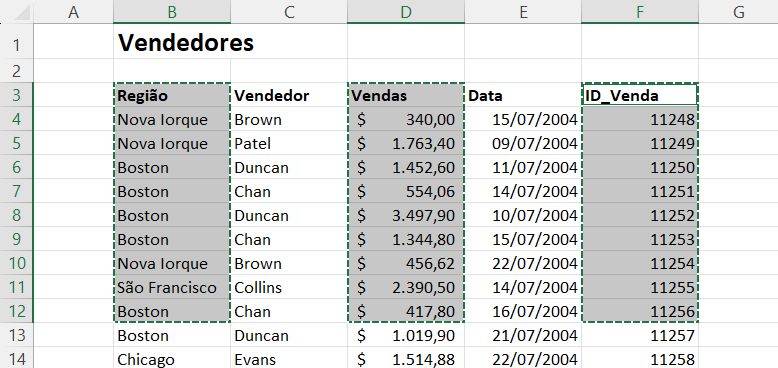Select the São Francisco cell
778x368 pixels.
point(172,288)
